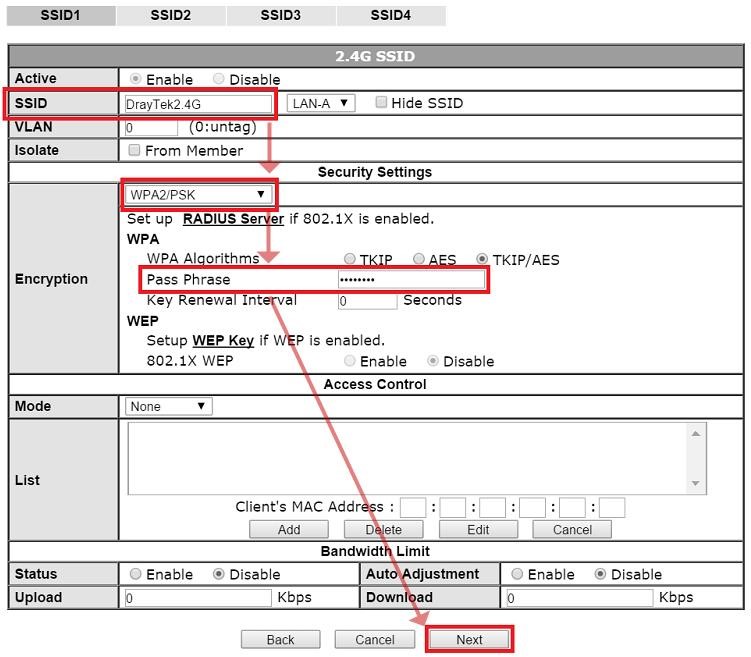Enable Bandwidth Limit Status radio
Screen dimensions: 751x657
click(135, 574)
